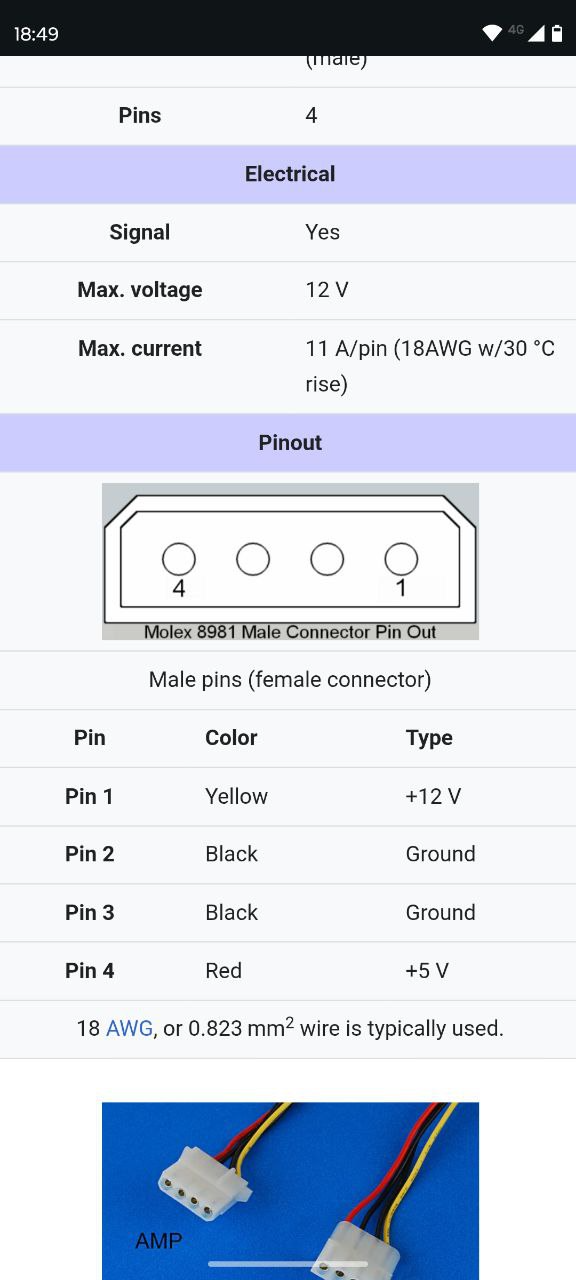Tap the Wi-Fi status icon
Screen dimensions: 576x1280
point(492,34)
